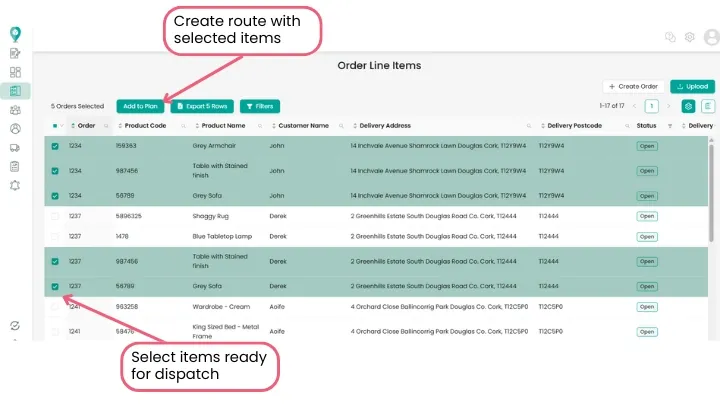The height and width of the screenshot is (405, 720).
Task: Click the Create Order button
Action: tap(632, 87)
